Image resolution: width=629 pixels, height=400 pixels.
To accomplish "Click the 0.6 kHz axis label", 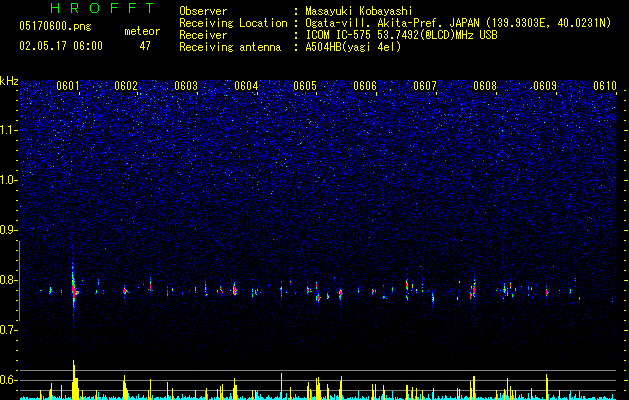I will (x=9, y=380).
